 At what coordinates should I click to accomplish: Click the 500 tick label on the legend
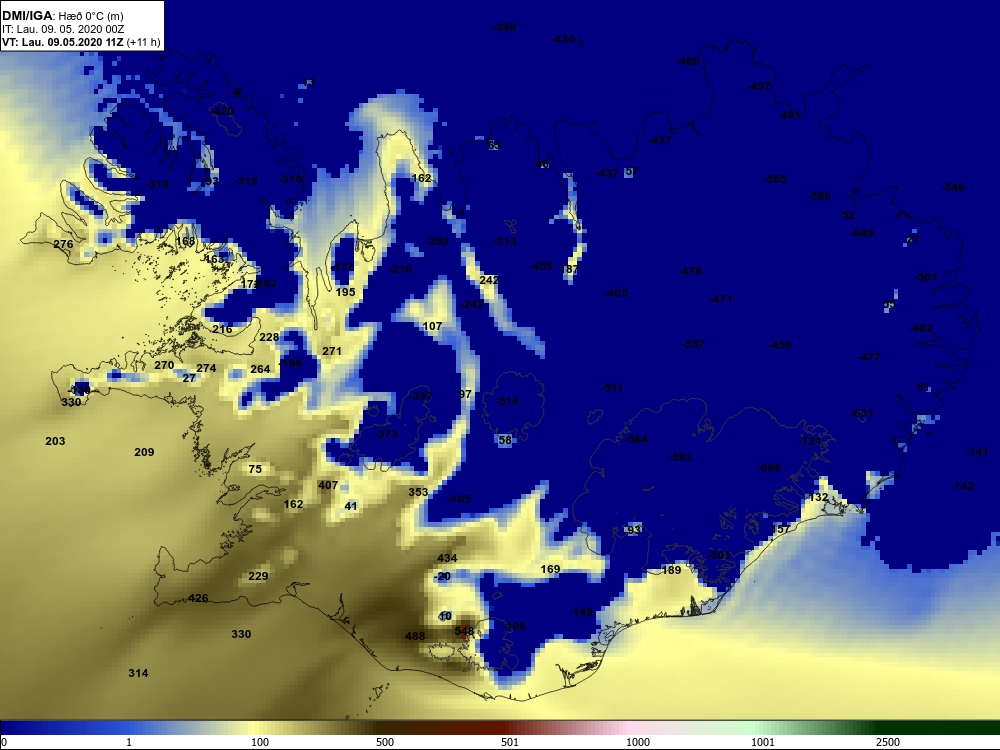(x=385, y=742)
